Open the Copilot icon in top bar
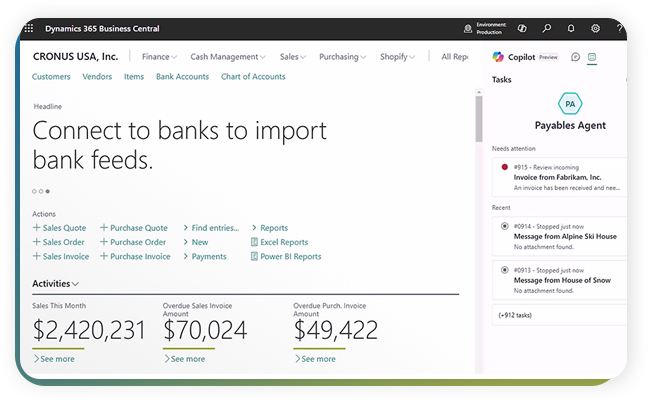 [522, 28]
